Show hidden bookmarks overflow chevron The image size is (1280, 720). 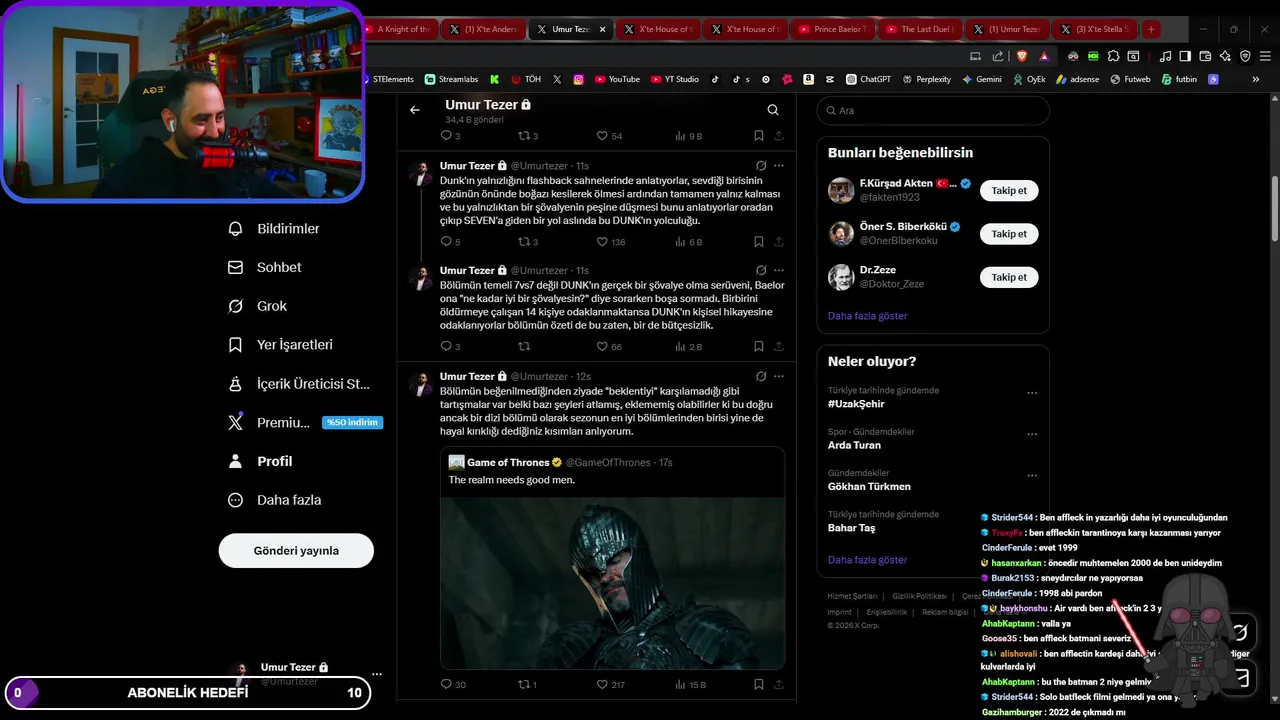point(1256,79)
